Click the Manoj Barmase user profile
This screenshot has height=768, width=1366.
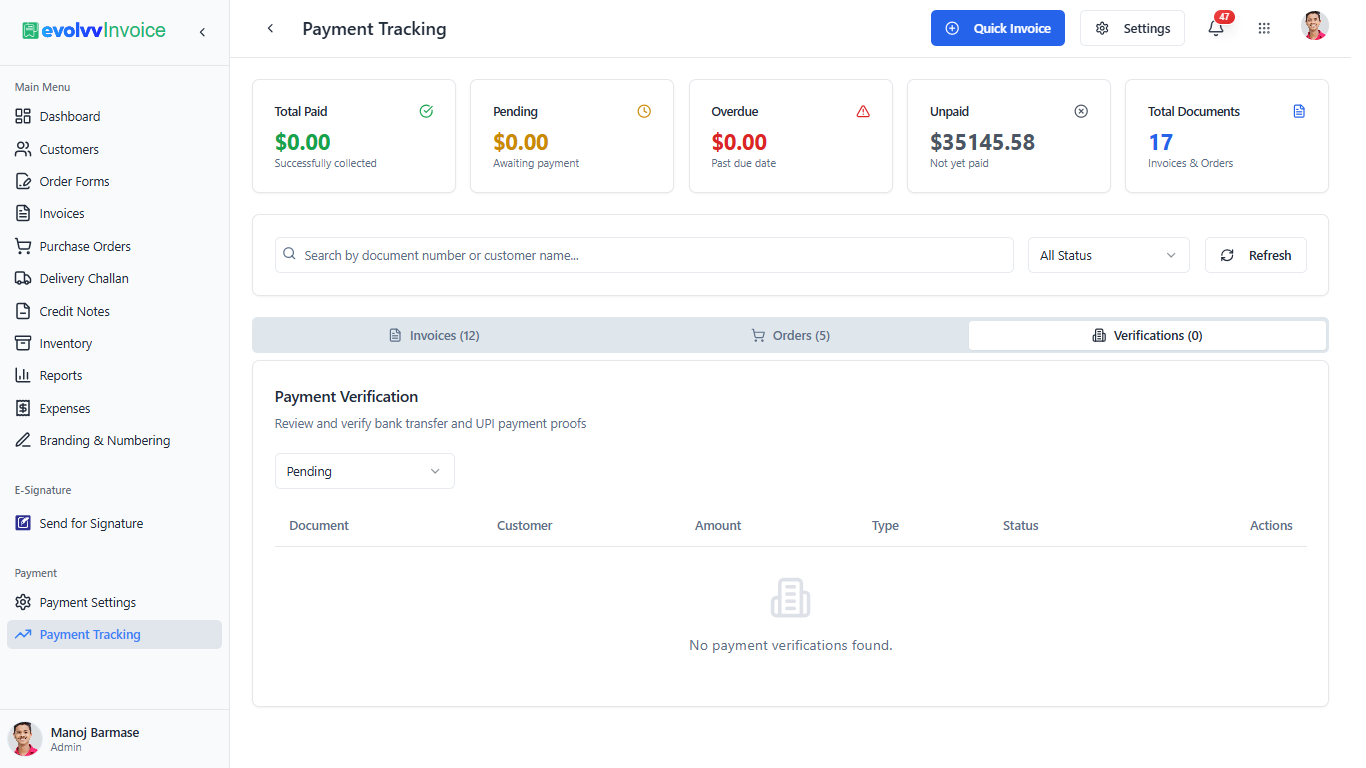[114, 739]
